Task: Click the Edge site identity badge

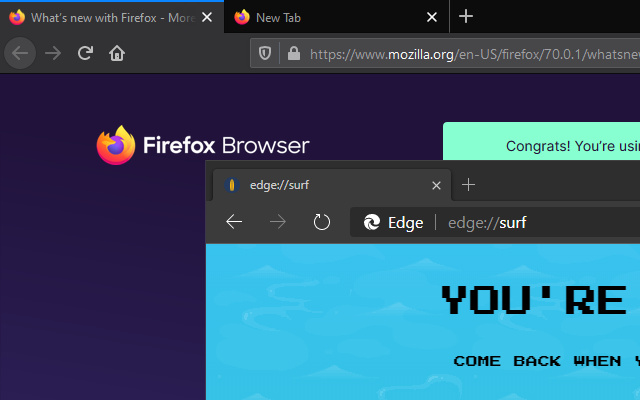Action: coord(393,223)
